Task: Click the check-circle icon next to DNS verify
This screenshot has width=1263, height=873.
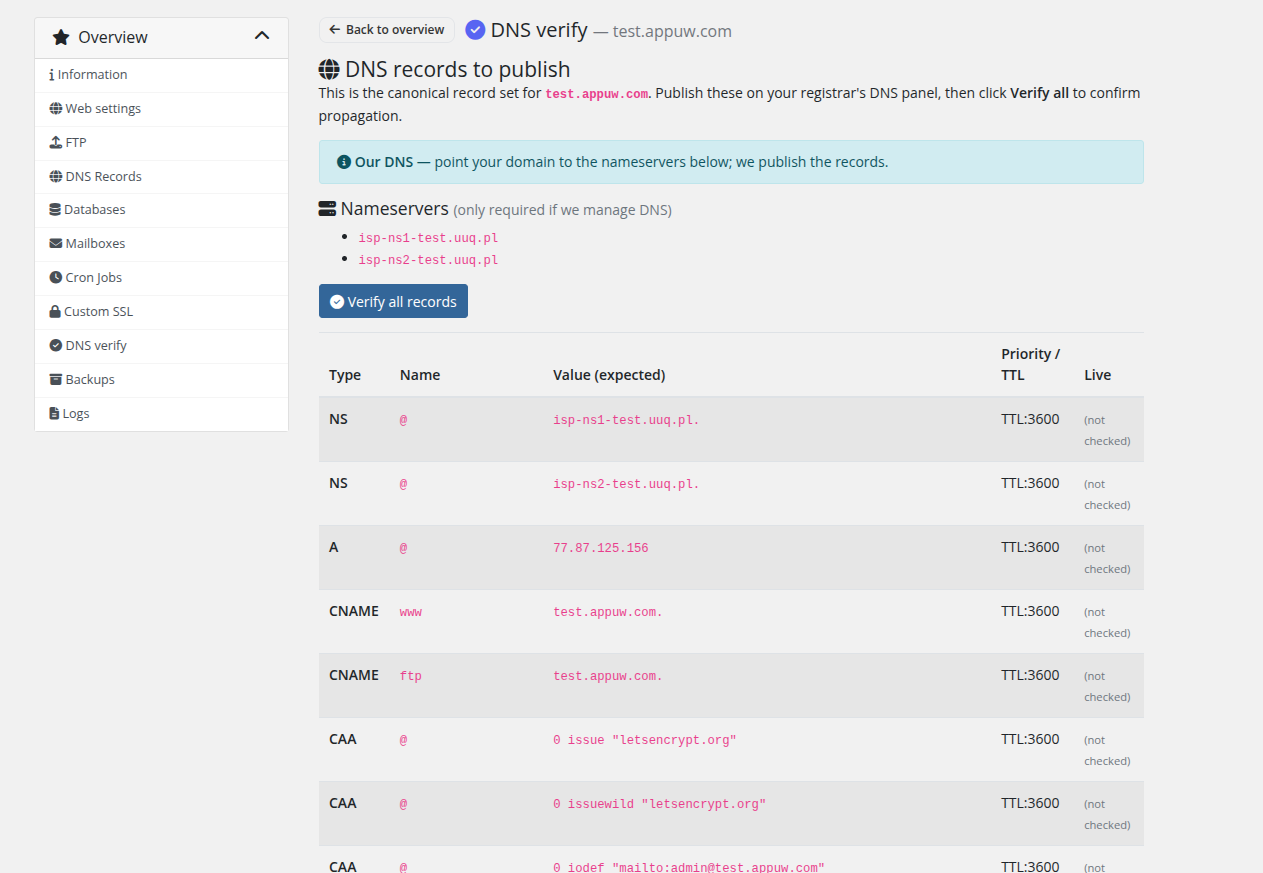Action: pyautogui.click(x=55, y=345)
